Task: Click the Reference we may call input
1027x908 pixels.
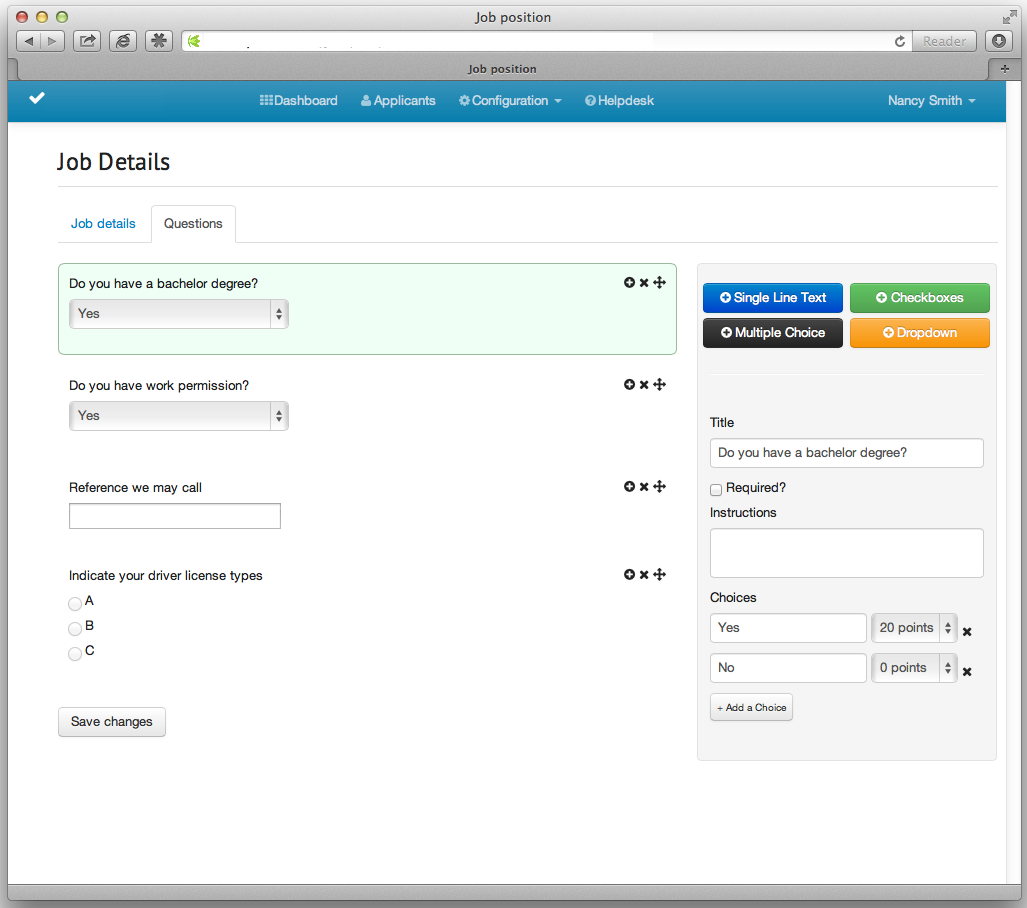Action: (x=175, y=516)
